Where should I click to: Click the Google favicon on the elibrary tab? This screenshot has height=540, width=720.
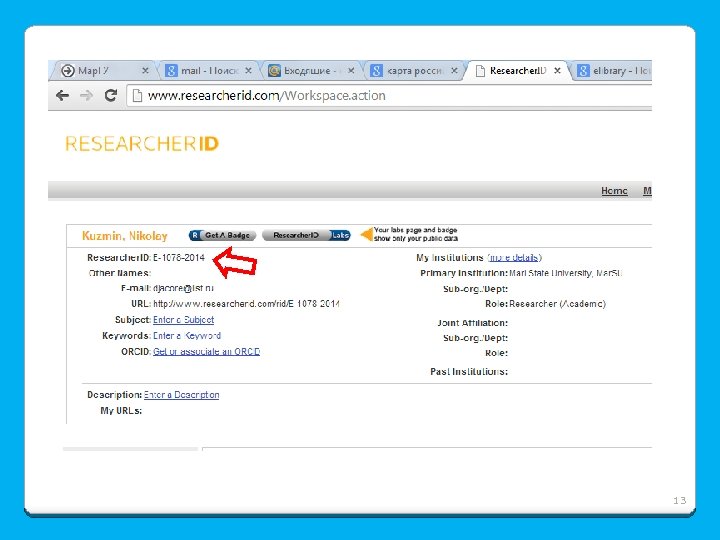(583, 71)
